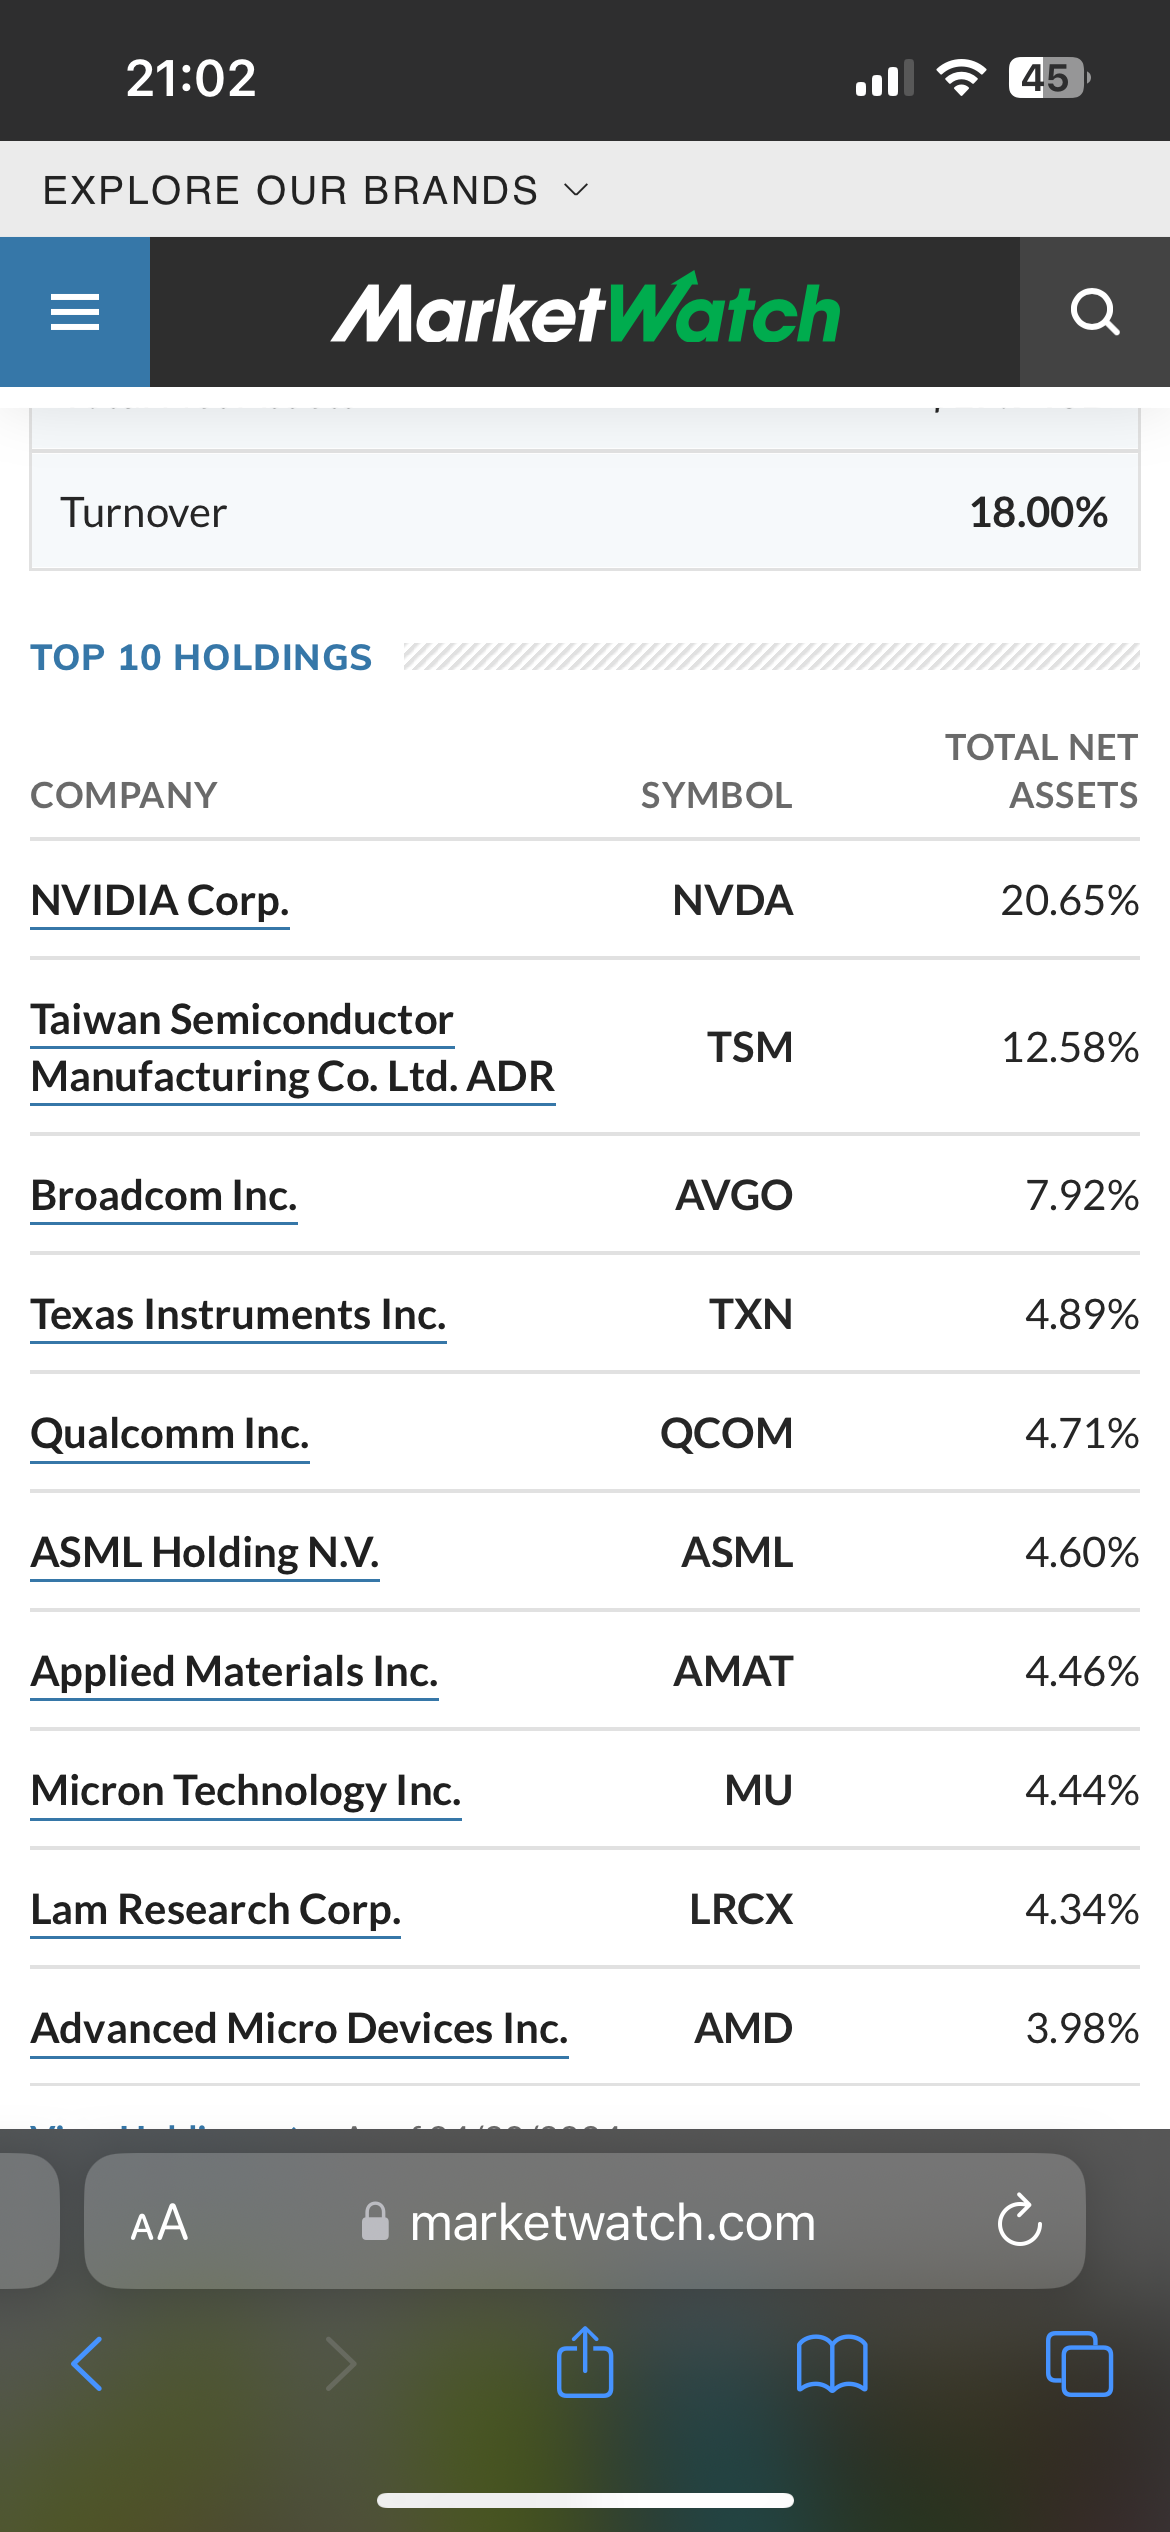1170x2532 pixels.
Task: Open the Texas Instruments Inc. link
Action: (x=238, y=1315)
